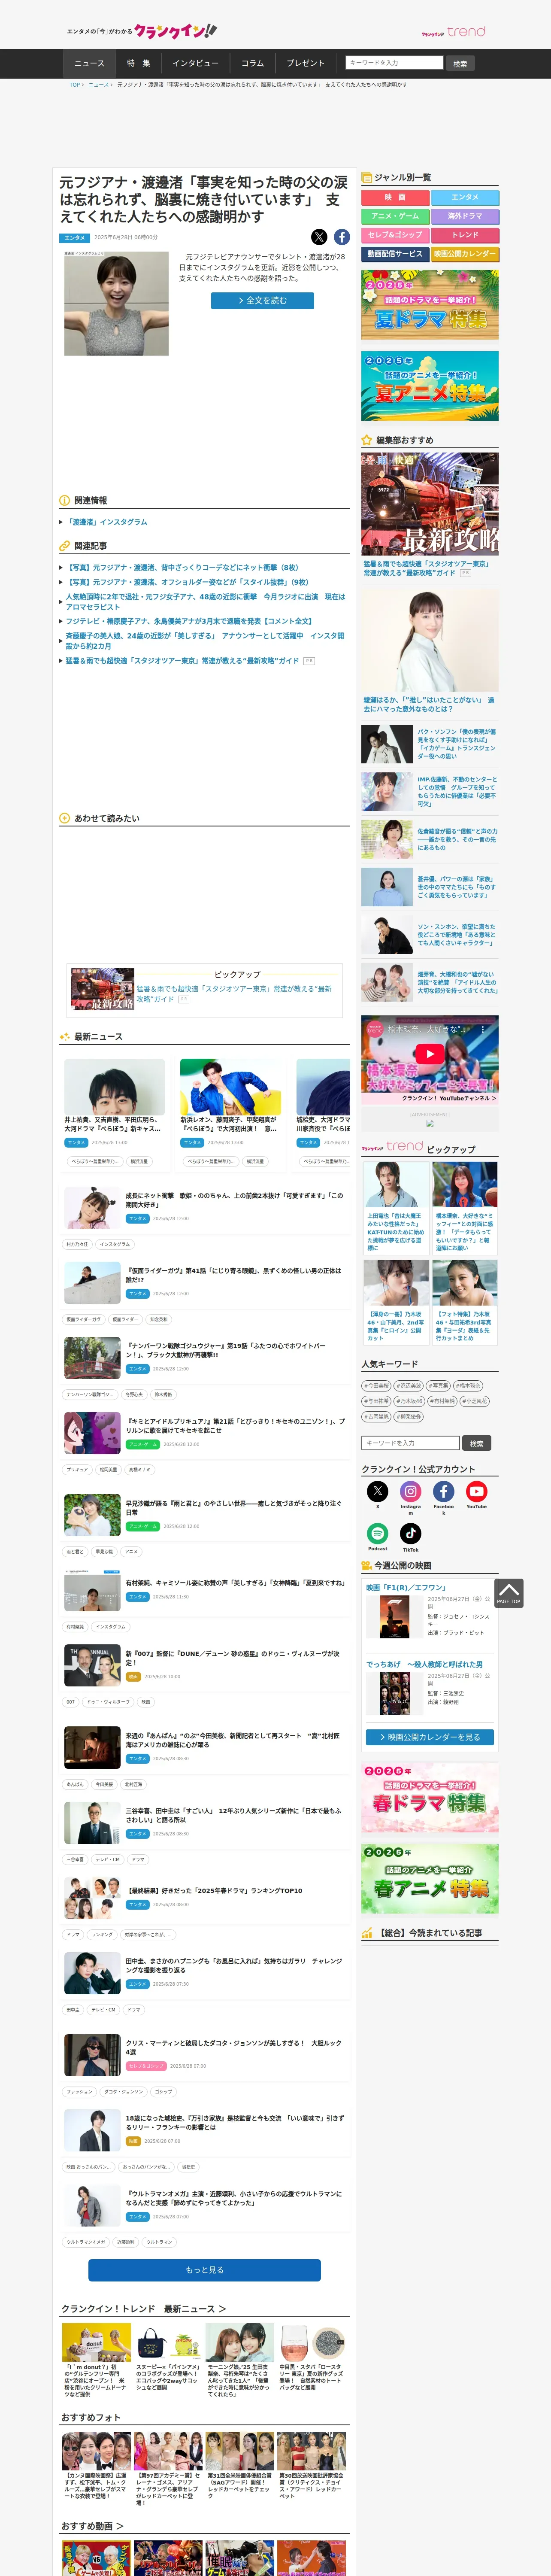Click sidebar keyword search field
Image resolution: width=551 pixels, height=2576 pixels.
coord(410,1443)
